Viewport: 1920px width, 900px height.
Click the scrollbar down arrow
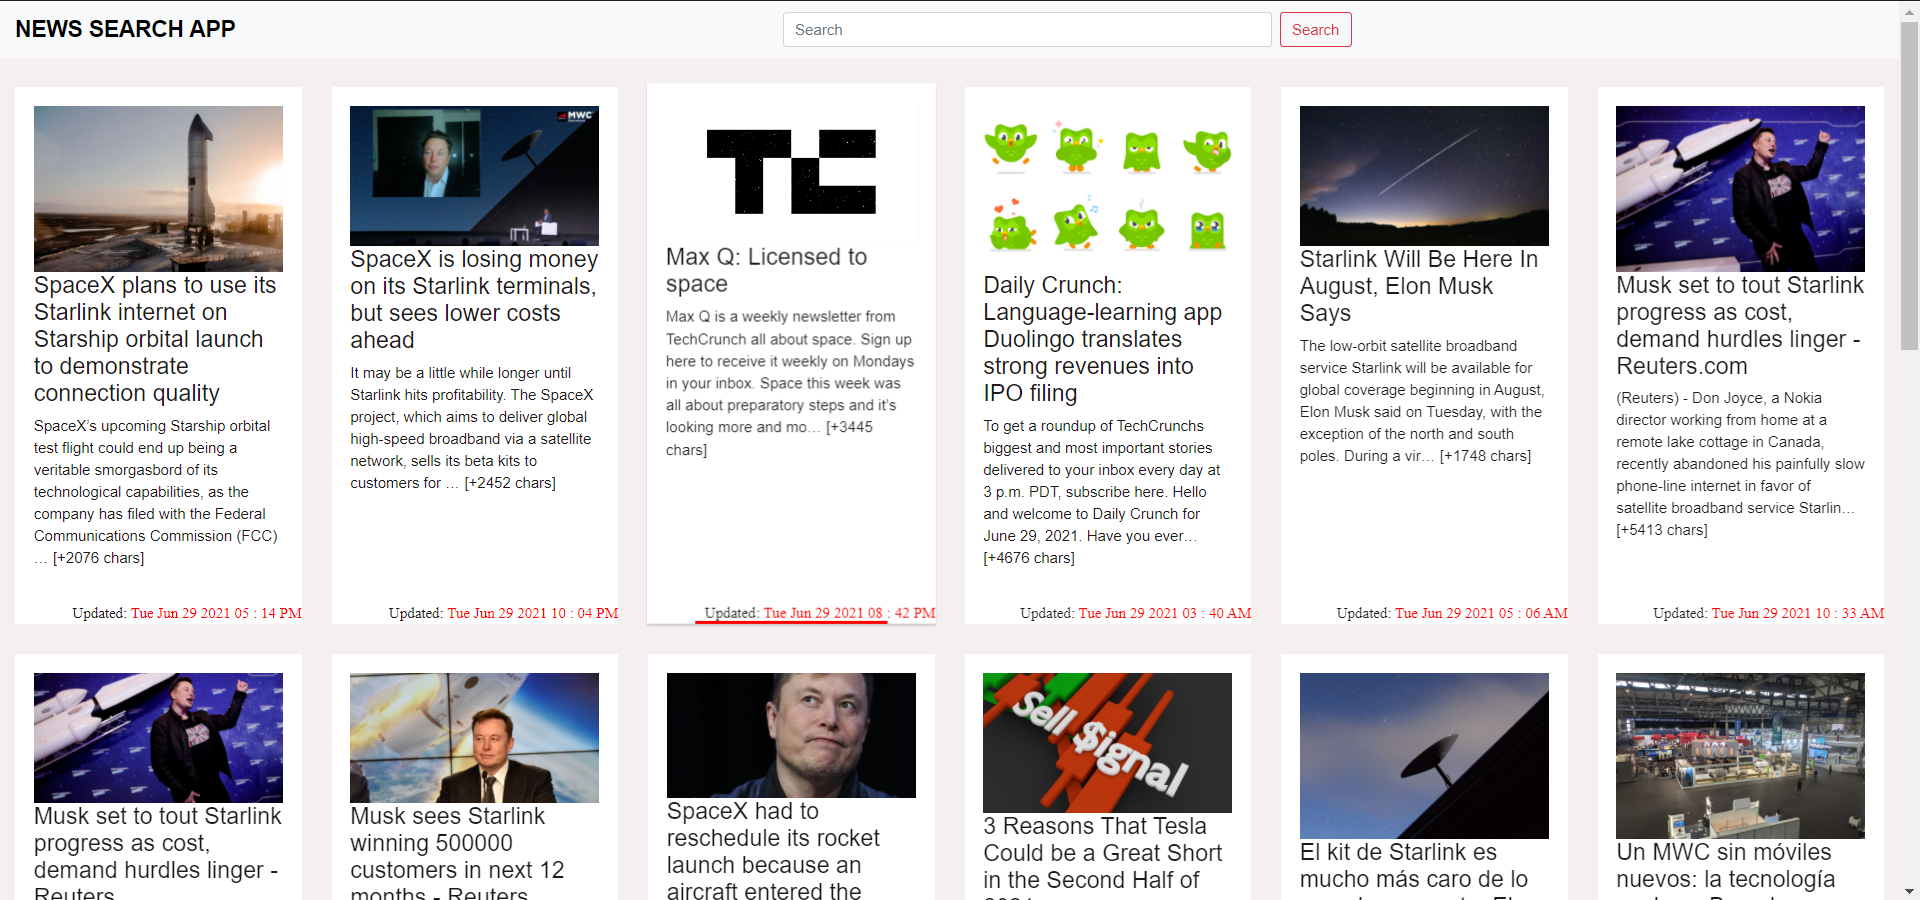[1910, 891]
